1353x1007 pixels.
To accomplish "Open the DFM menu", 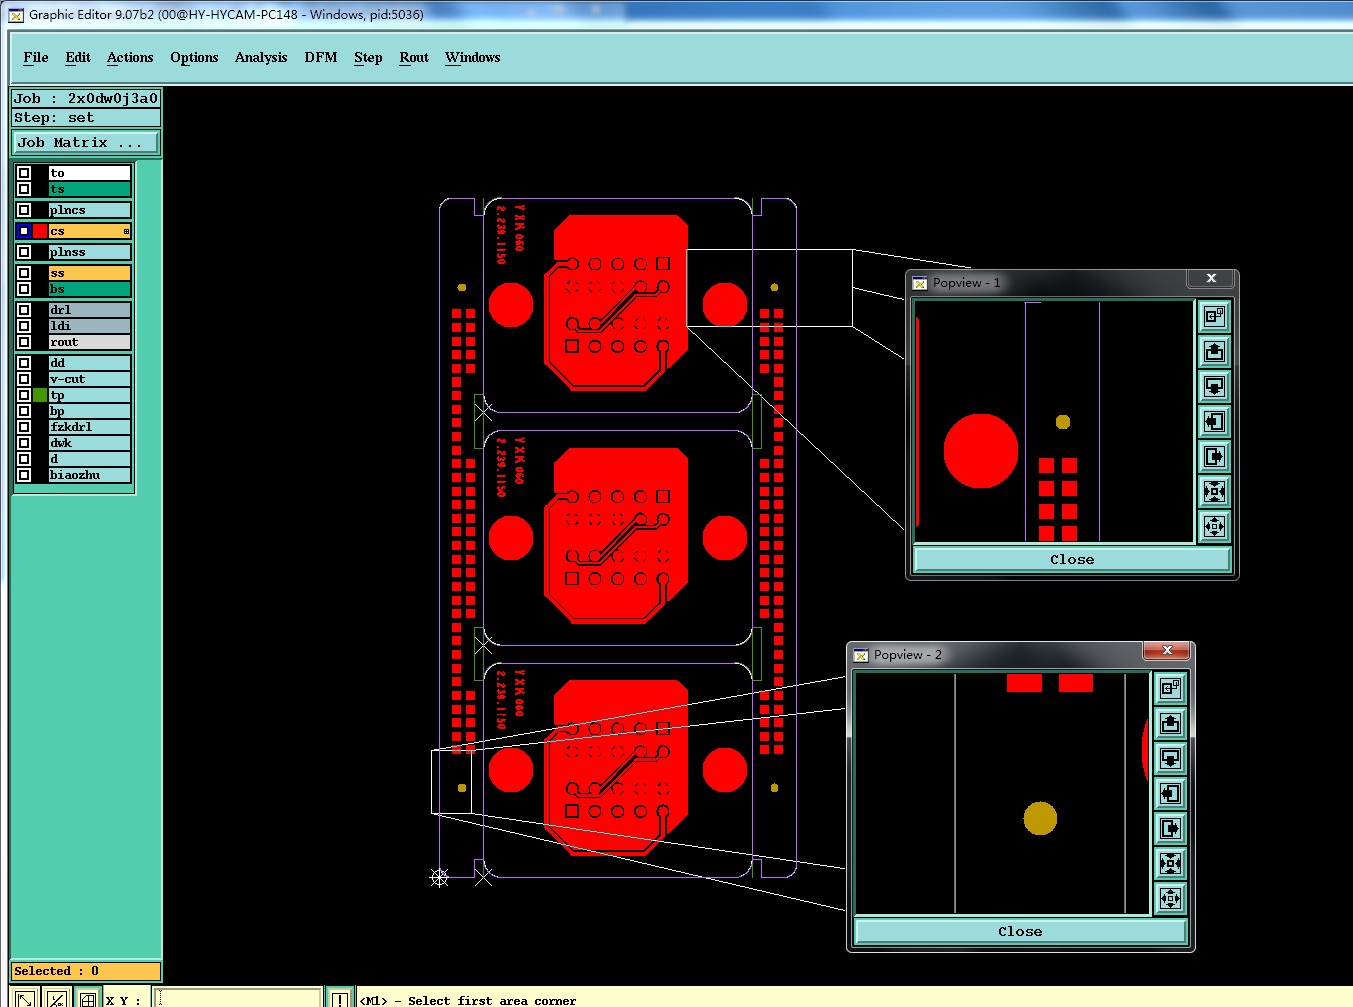I will (x=321, y=57).
